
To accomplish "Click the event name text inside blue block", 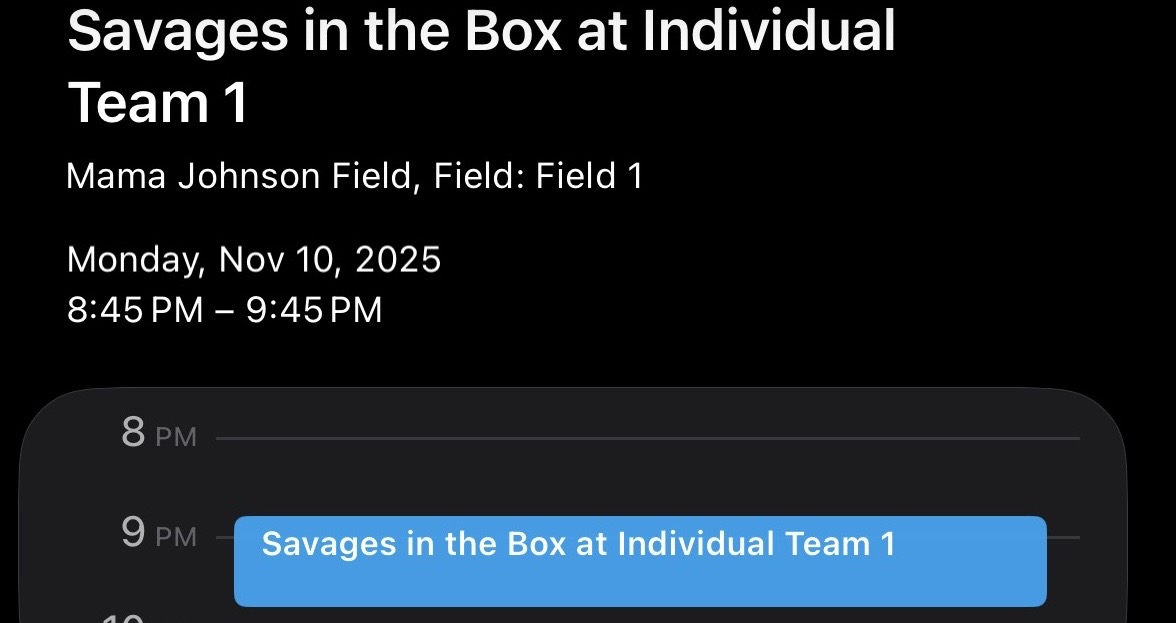I will coord(578,544).
